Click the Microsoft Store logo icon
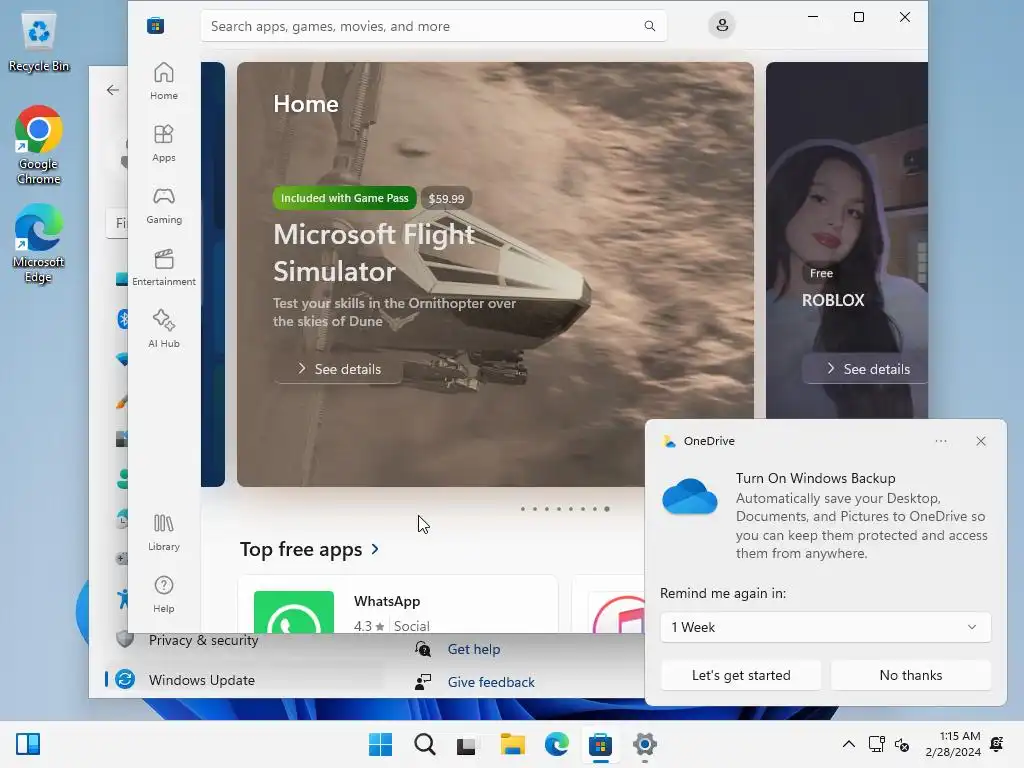 pyautogui.click(x=155, y=26)
